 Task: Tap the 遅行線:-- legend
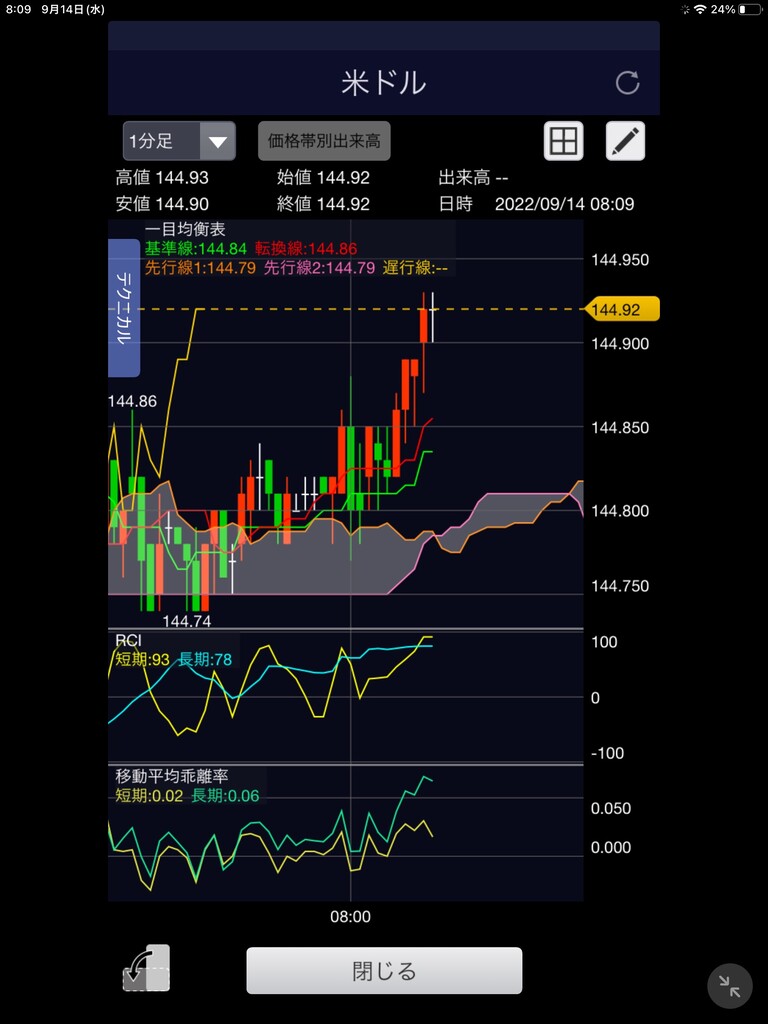tap(415, 268)
